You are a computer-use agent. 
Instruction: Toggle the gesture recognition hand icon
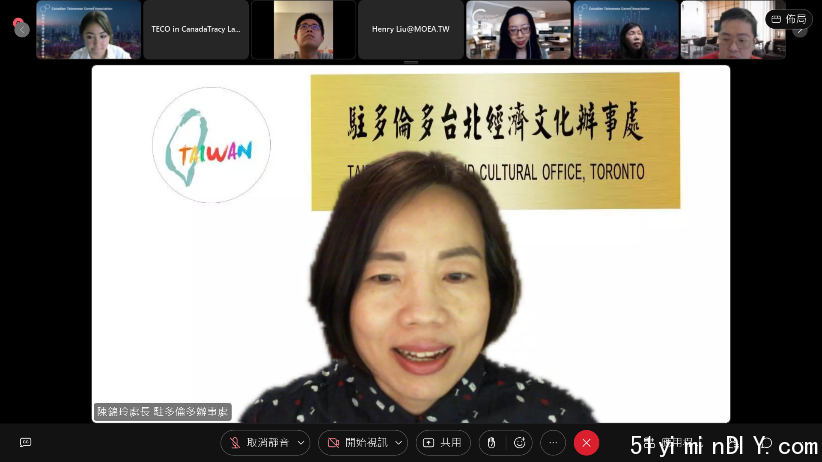click(491, 443)
